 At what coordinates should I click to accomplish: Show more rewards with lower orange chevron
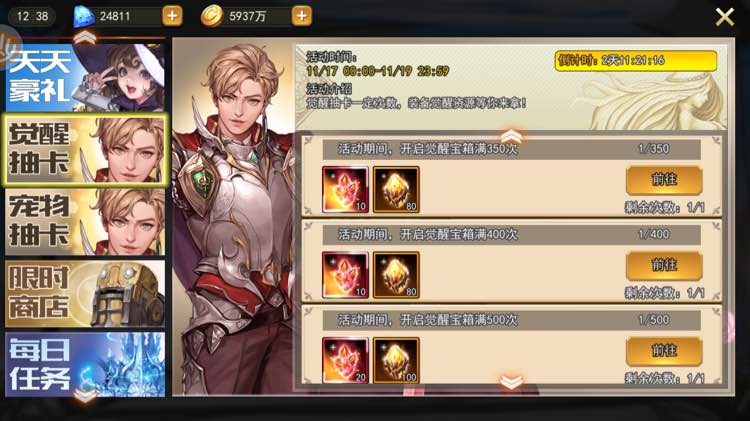pyautogui.click(x=511, y=381)
